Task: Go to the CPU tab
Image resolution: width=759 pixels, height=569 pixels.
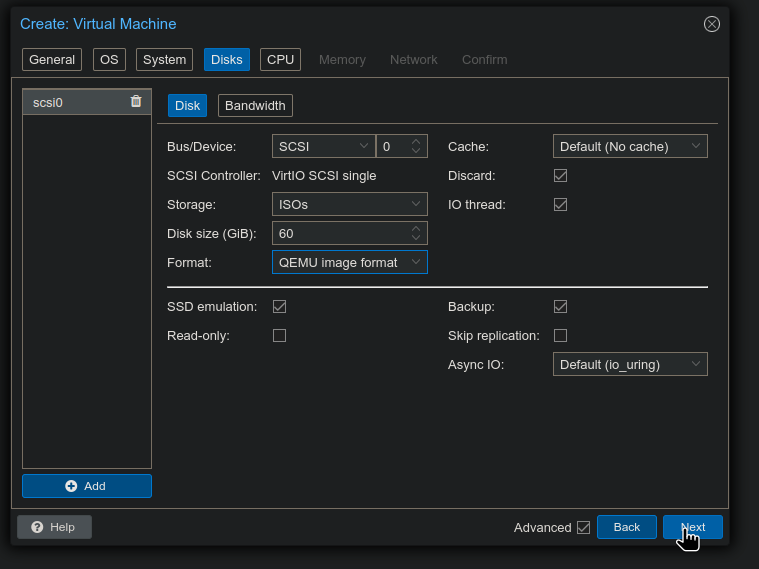Action: [280, 59]
